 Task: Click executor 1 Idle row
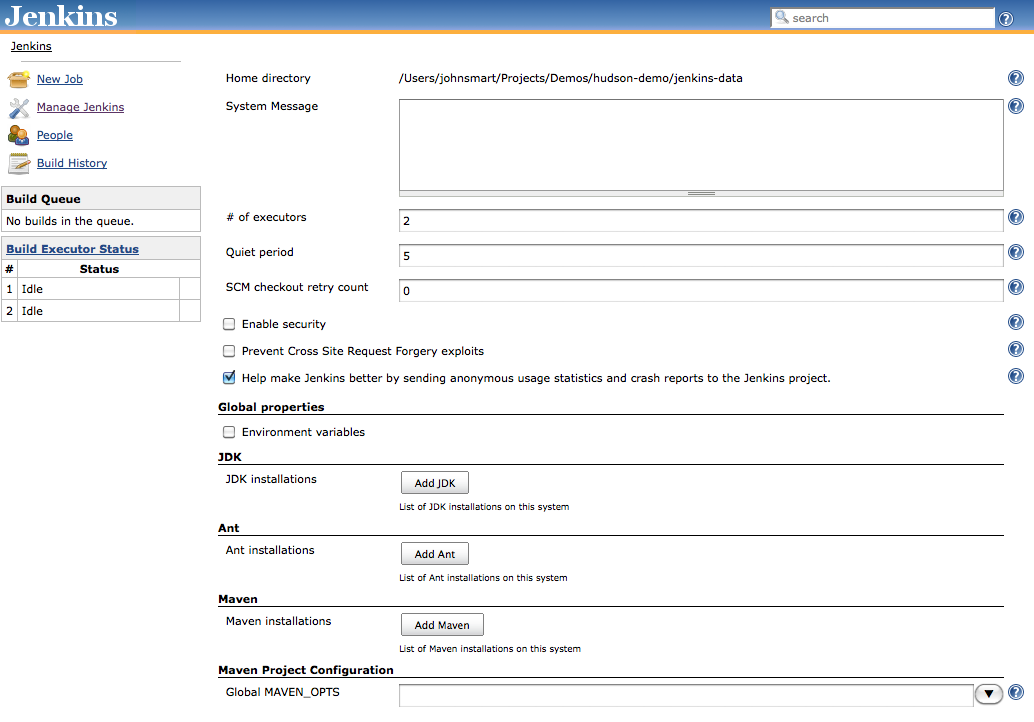click(101, 289)
